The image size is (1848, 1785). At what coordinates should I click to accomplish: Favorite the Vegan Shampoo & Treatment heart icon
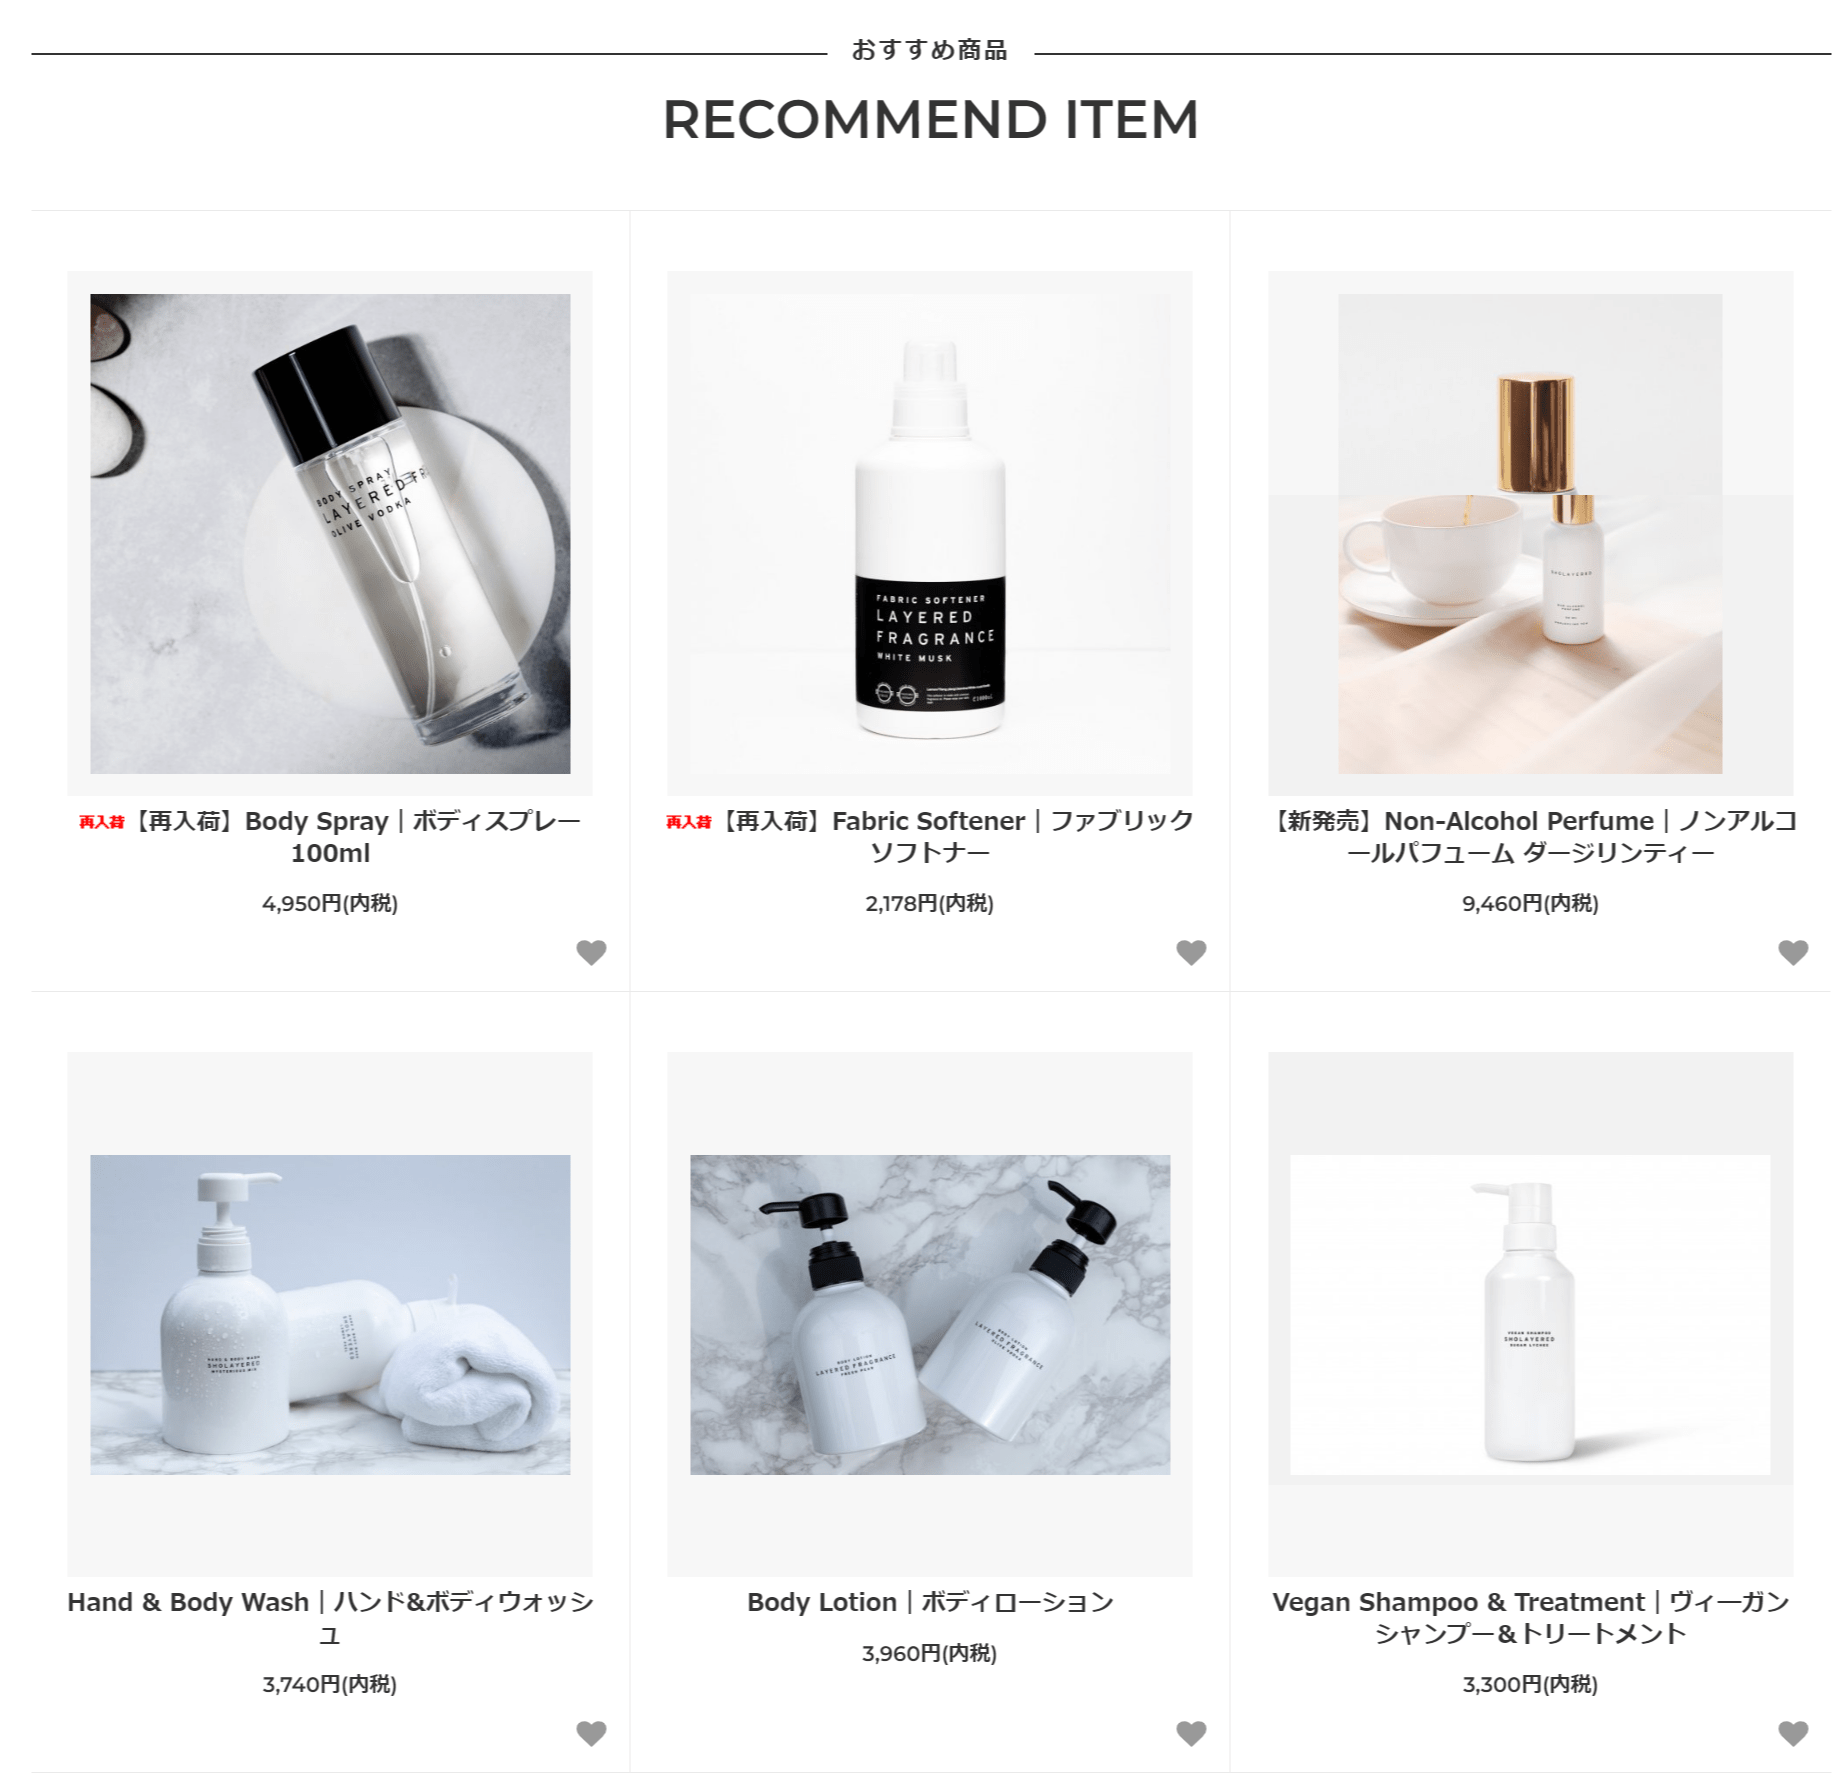[1793, 1733]
